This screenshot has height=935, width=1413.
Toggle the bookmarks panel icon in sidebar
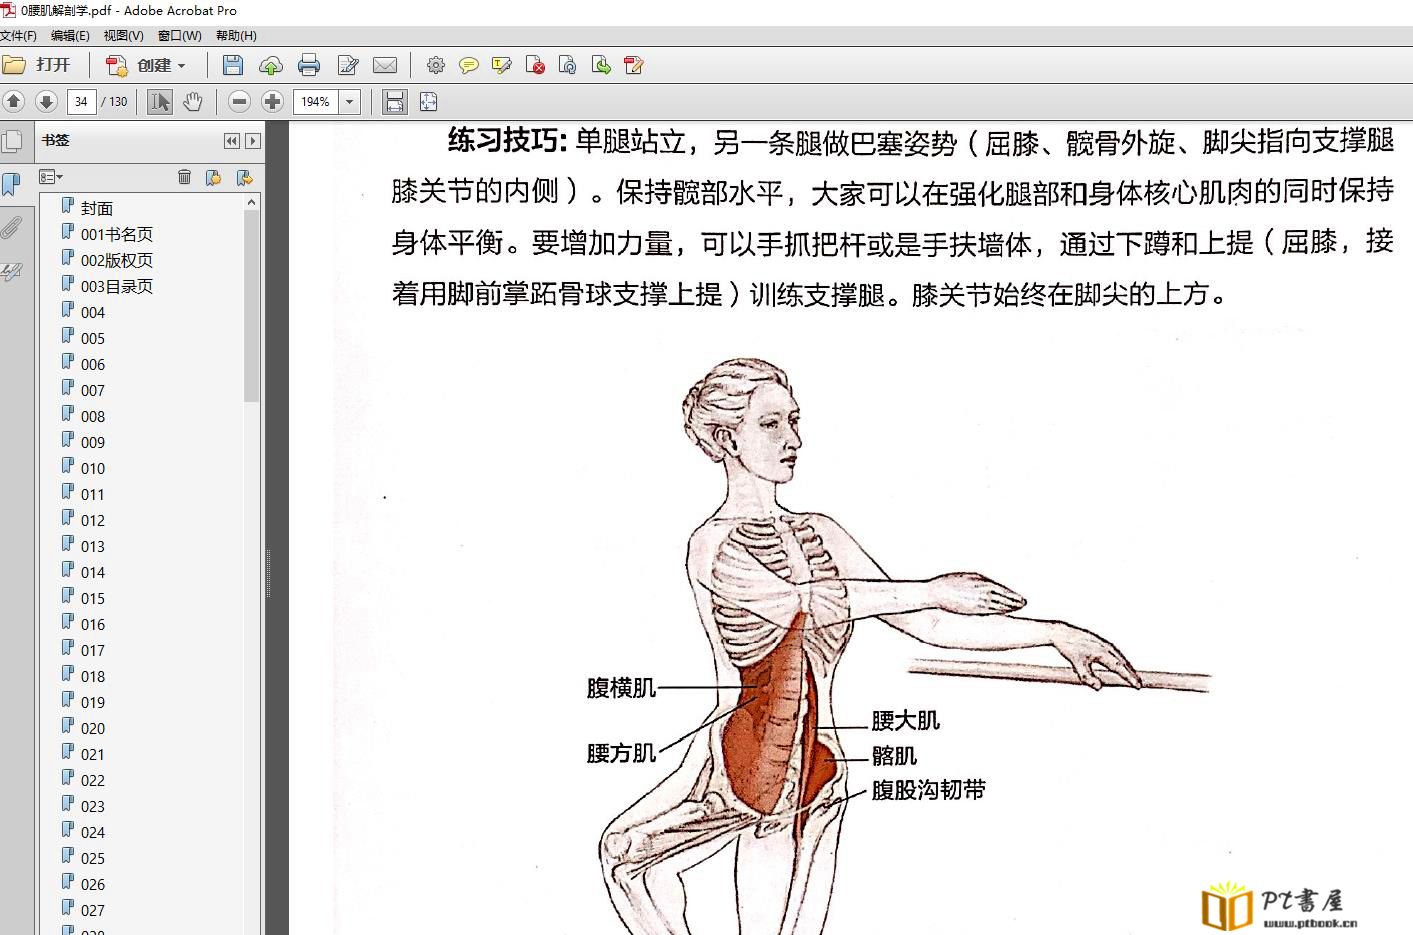12,184
